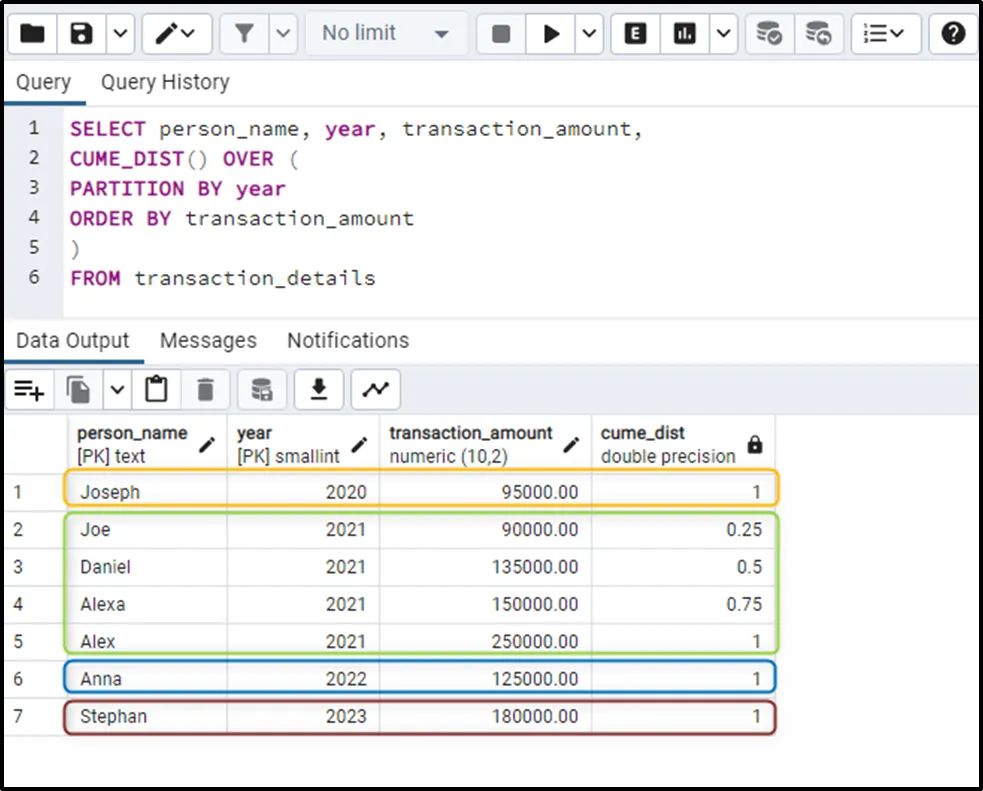Switch to the Messages tab
This screenshot has height=791, width=983.
point(208,340)
